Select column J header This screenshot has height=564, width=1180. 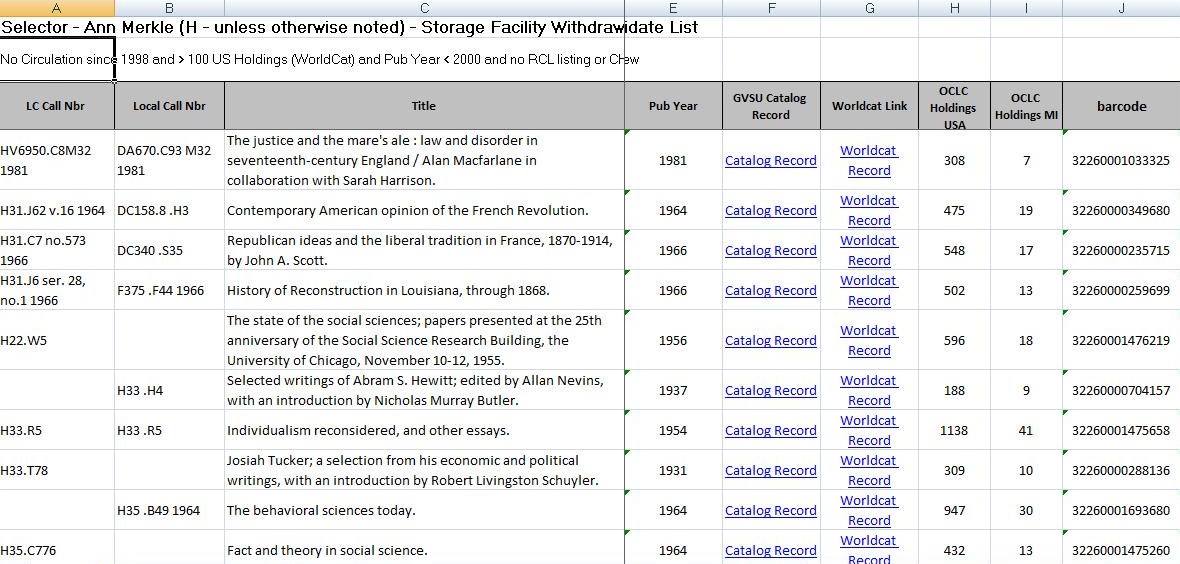1121,9
